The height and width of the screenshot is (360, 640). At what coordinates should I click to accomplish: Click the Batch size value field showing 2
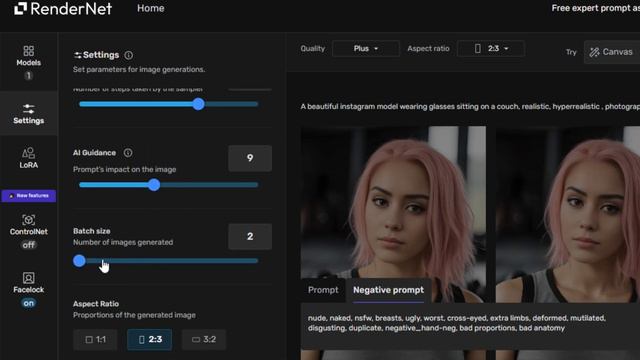(x=250, y=236)
